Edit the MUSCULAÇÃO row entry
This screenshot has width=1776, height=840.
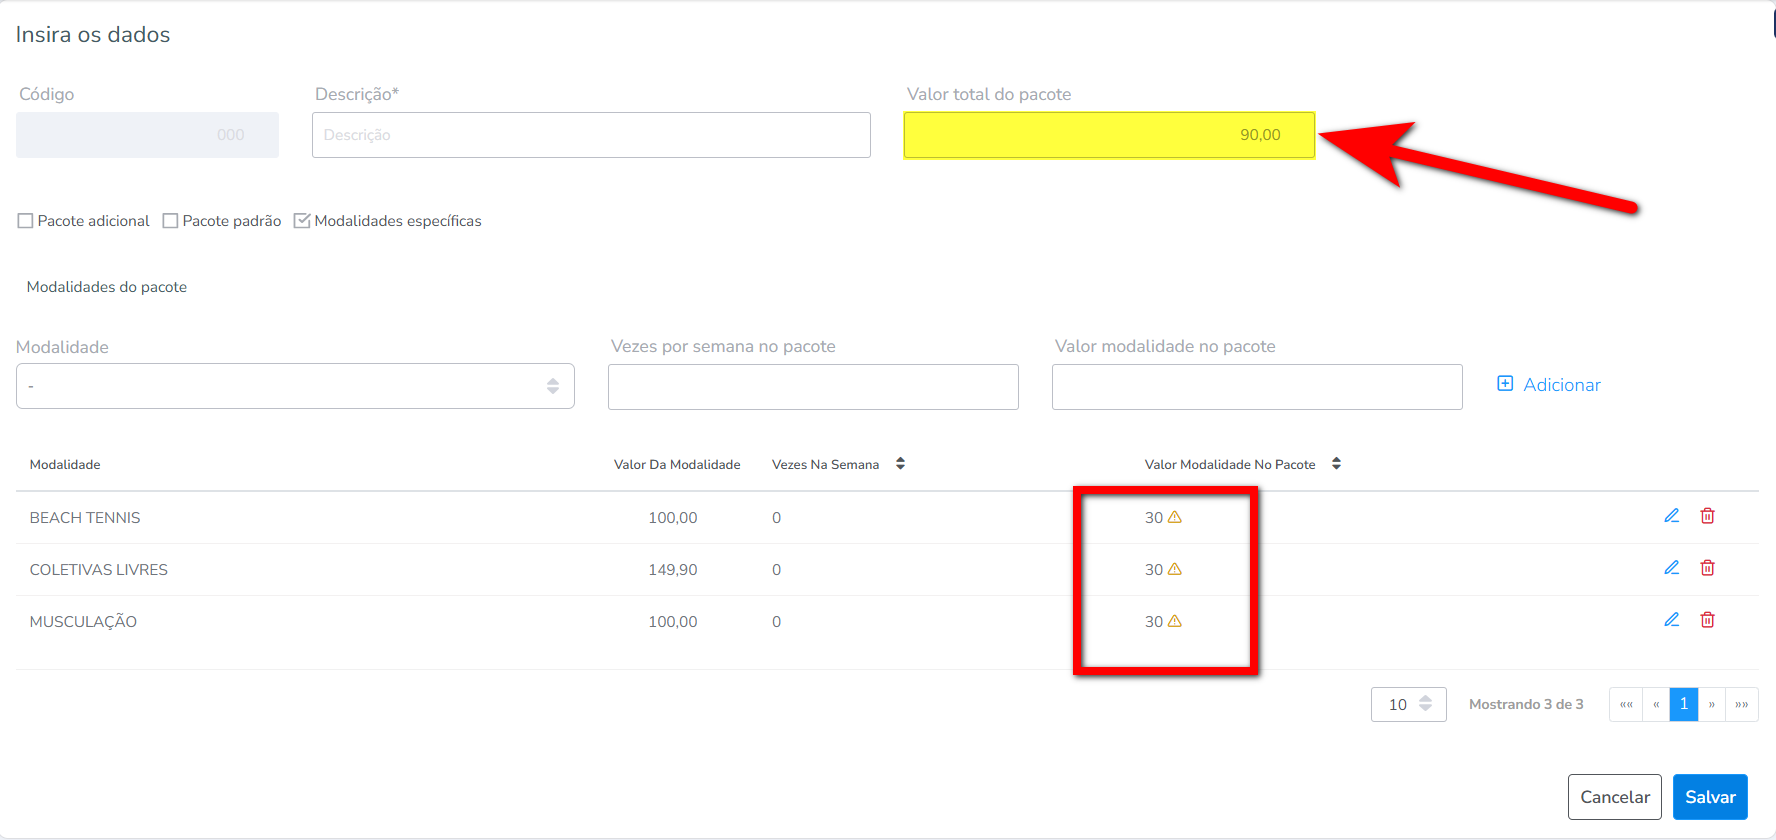1671,620
